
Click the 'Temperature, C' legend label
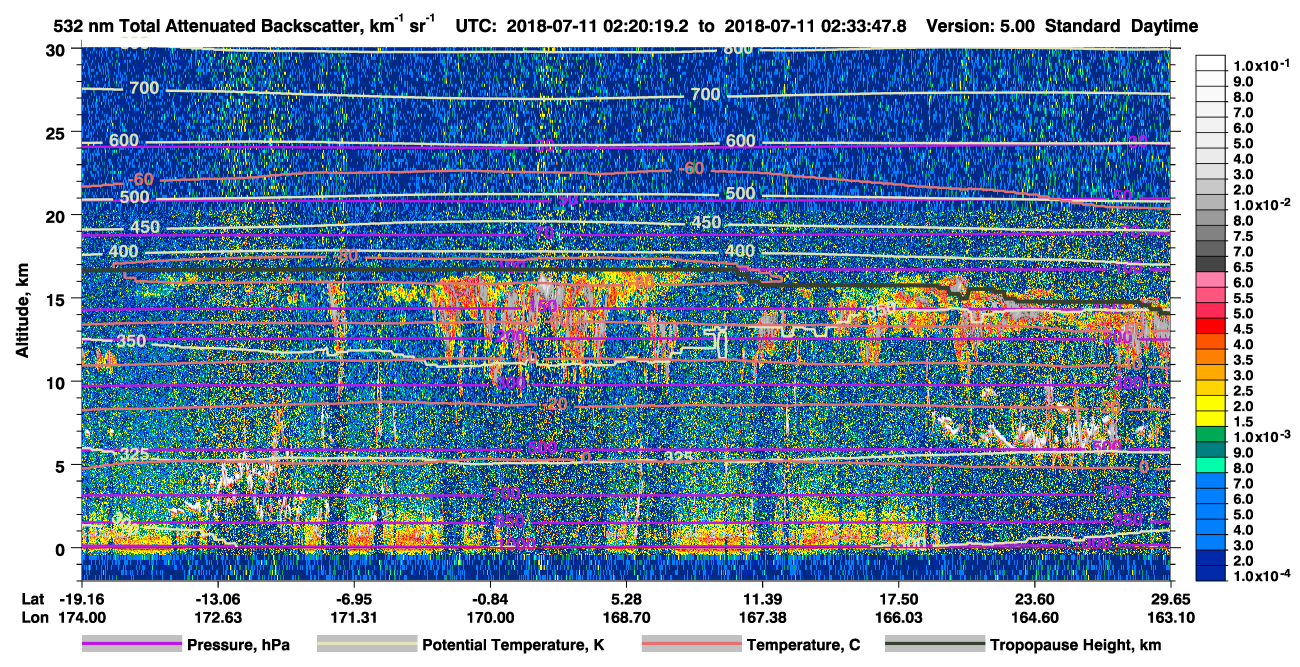[804, 645]
